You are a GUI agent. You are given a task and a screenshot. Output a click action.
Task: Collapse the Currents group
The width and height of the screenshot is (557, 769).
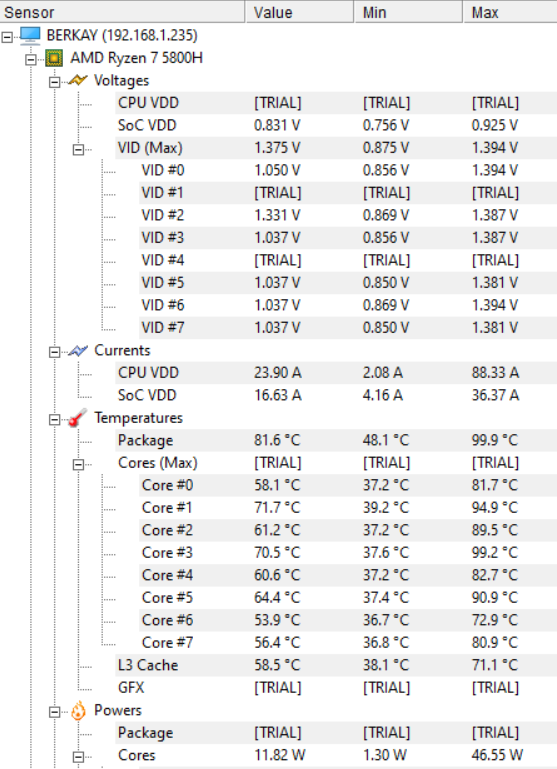pos(54,352)
